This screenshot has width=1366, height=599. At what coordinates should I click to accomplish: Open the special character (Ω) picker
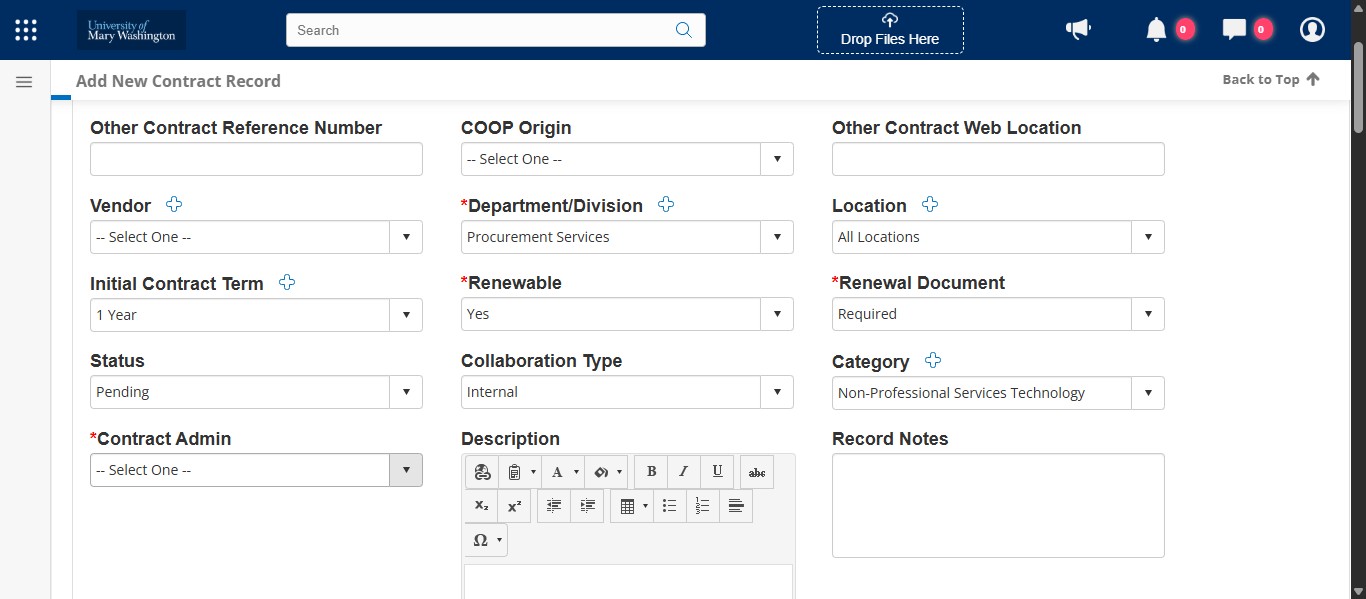(481, 540)
